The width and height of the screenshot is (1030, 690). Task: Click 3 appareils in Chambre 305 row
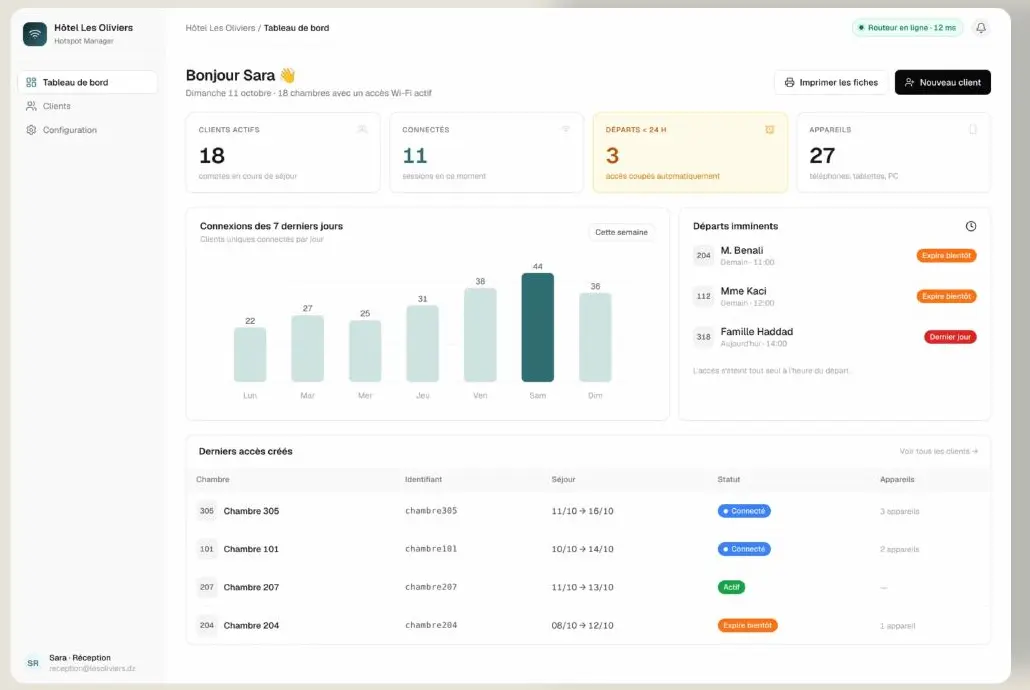coord(899,511)
